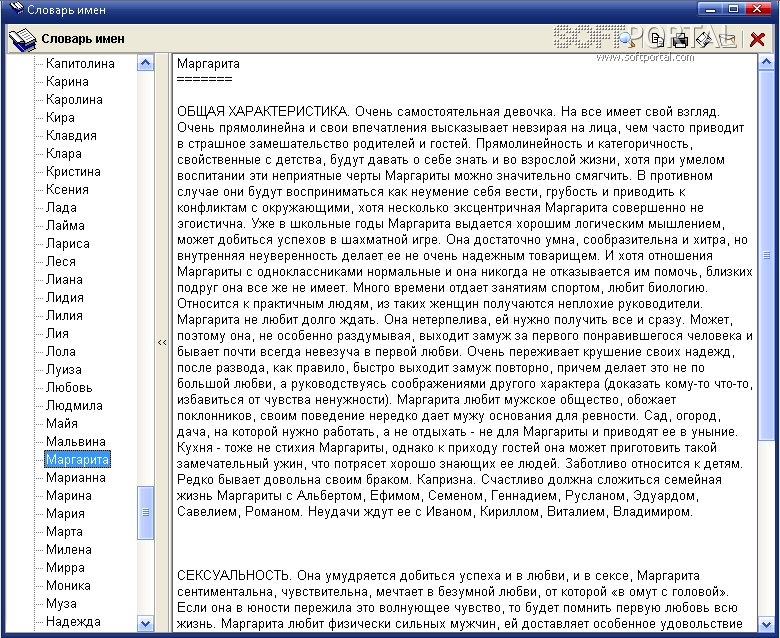The image size is (780, 638).
Task: Select the name Любовь
Action: [69, 387]
